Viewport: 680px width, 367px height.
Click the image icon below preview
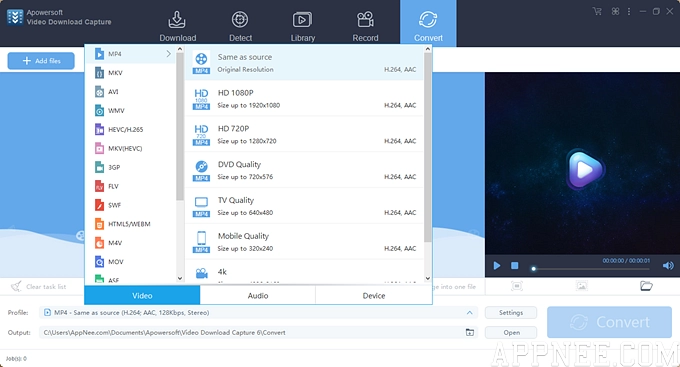581,286
